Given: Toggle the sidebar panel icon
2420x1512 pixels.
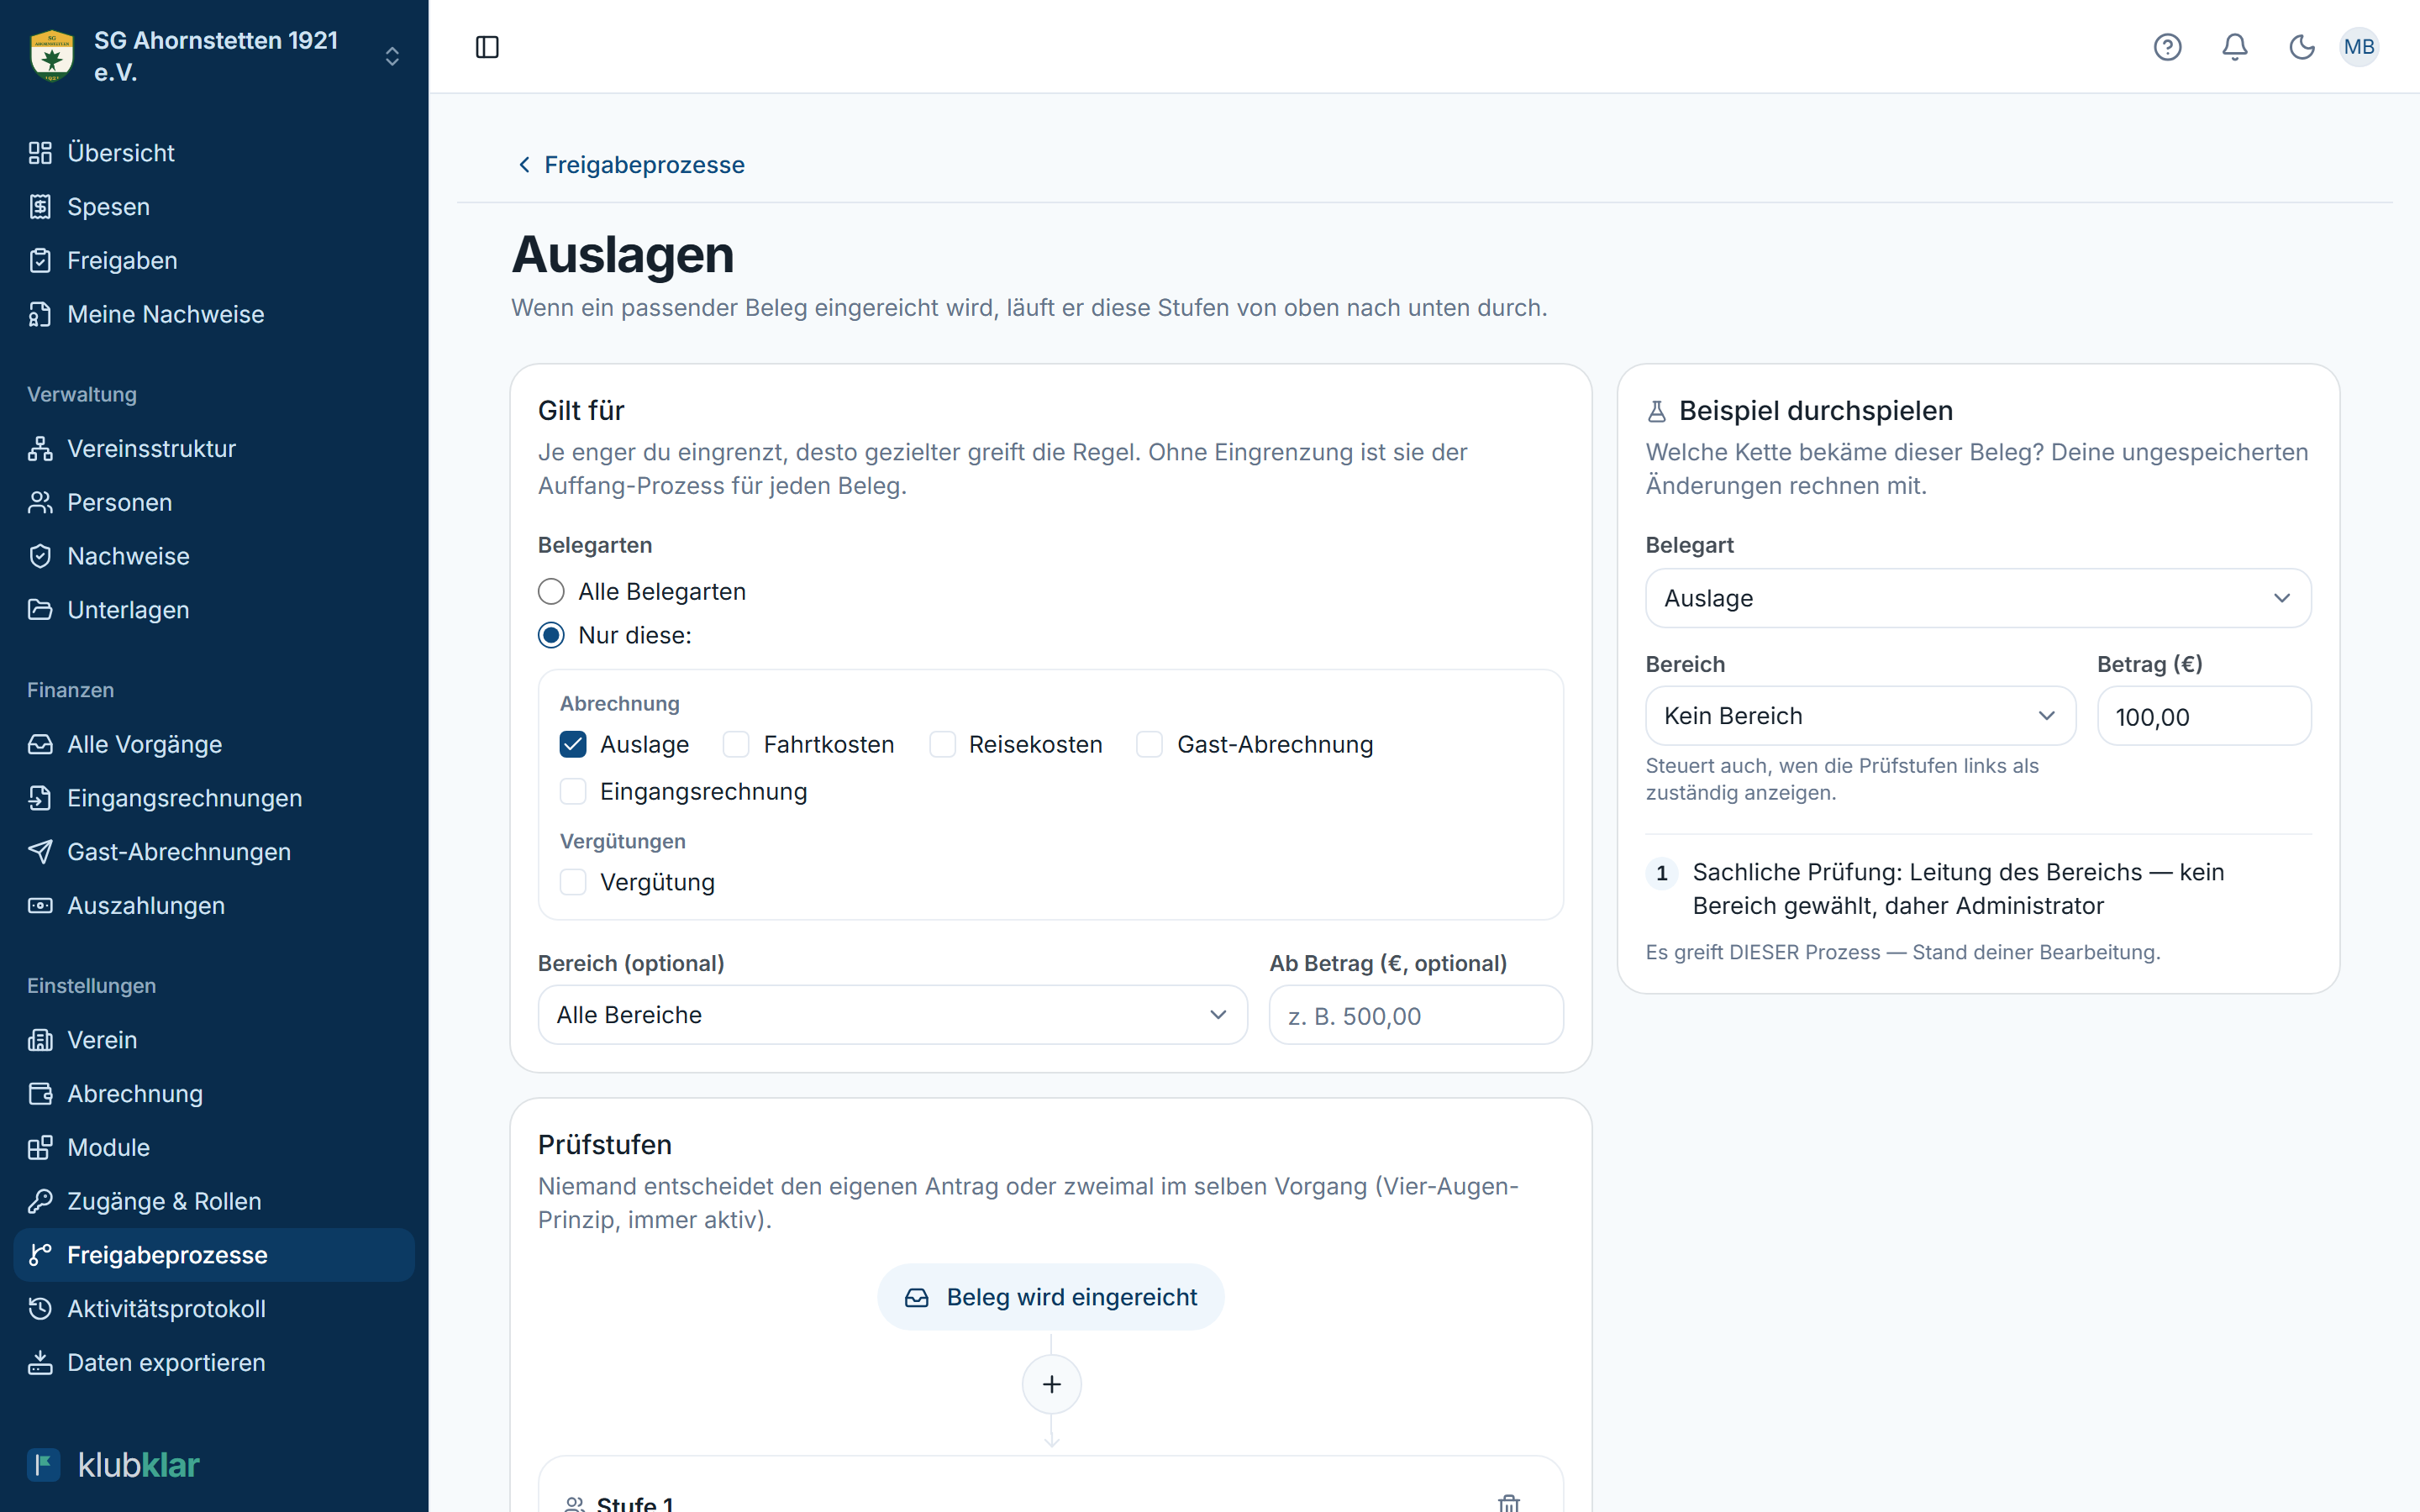Looking at the screenshot, I should (x=487, y=47).
